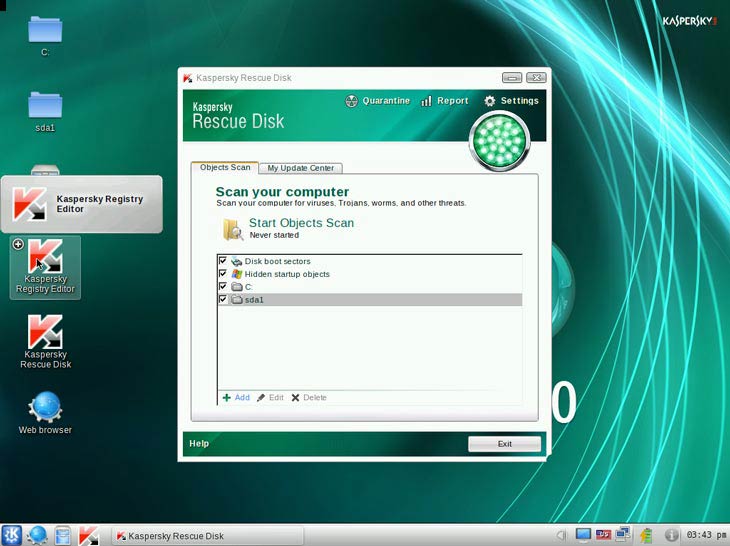Click the Disk boot sectors drive icon

pos(237,261)
